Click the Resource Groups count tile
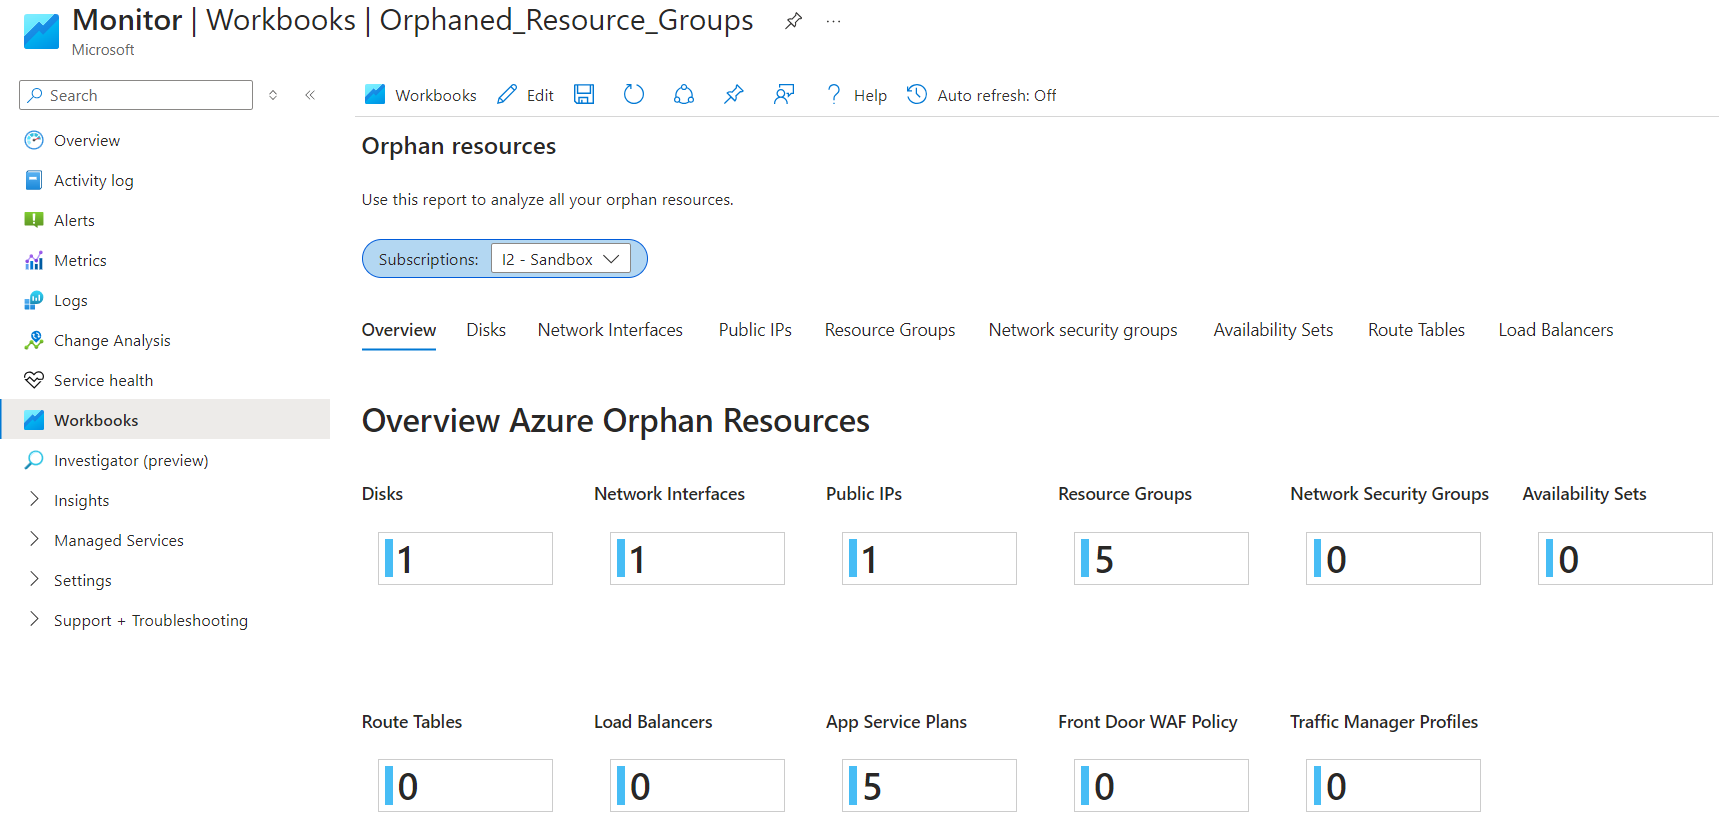The image size is (1719, 821). pos(1161,558)
